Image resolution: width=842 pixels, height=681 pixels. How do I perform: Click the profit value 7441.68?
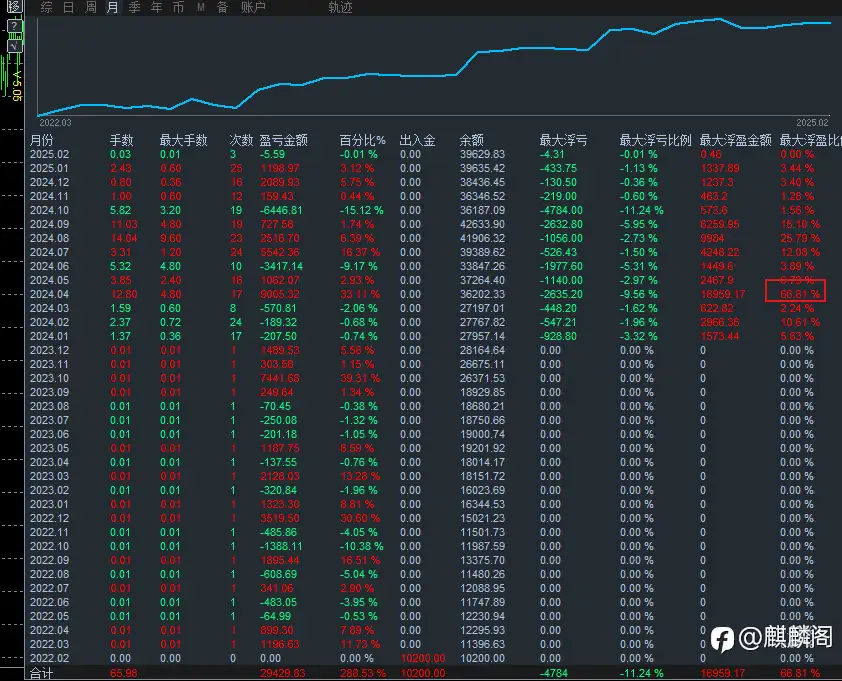(x=280, y=378)
